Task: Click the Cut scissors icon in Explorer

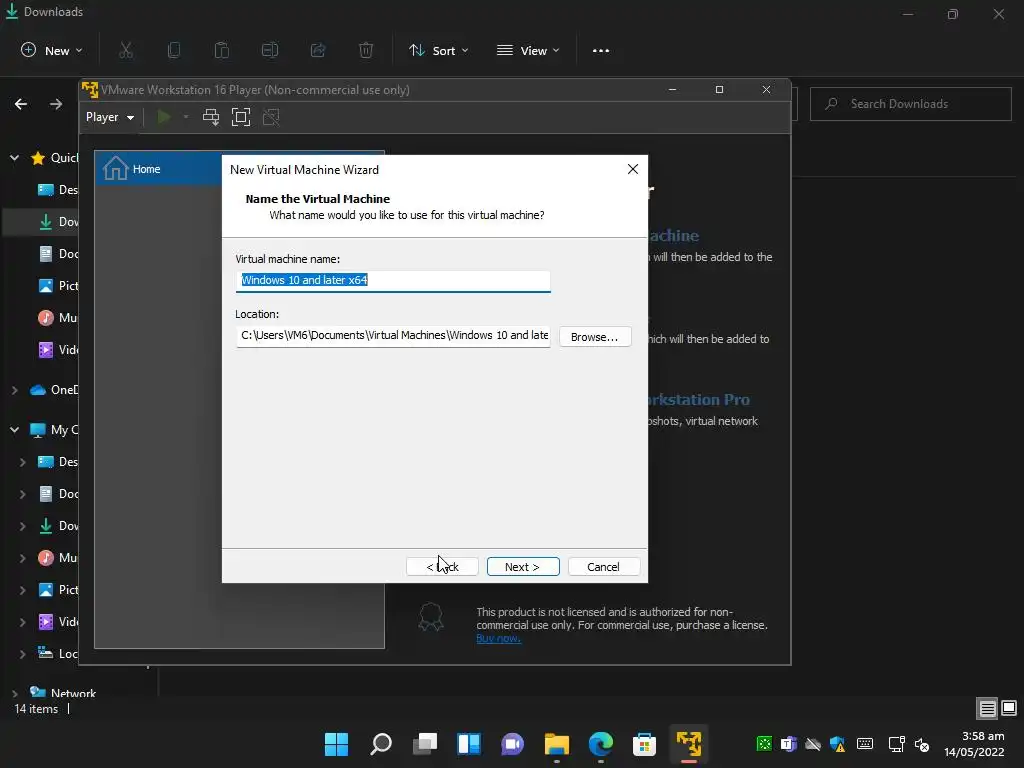Action: [126, 50]
